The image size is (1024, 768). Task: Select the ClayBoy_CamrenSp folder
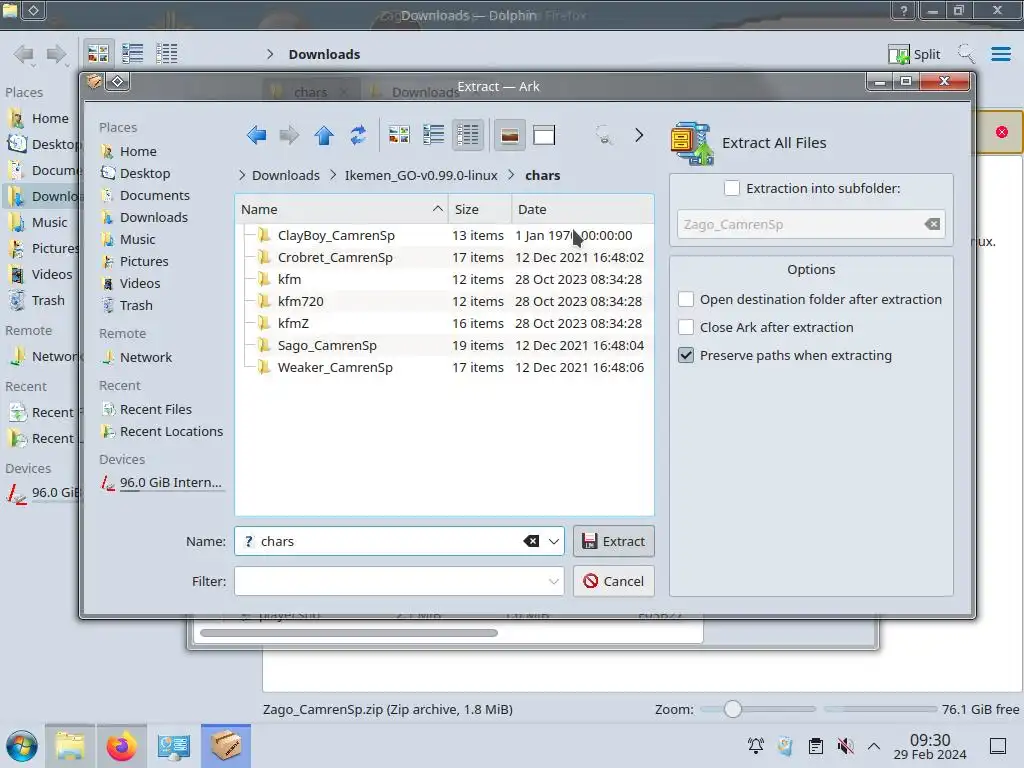coord(336,235)
